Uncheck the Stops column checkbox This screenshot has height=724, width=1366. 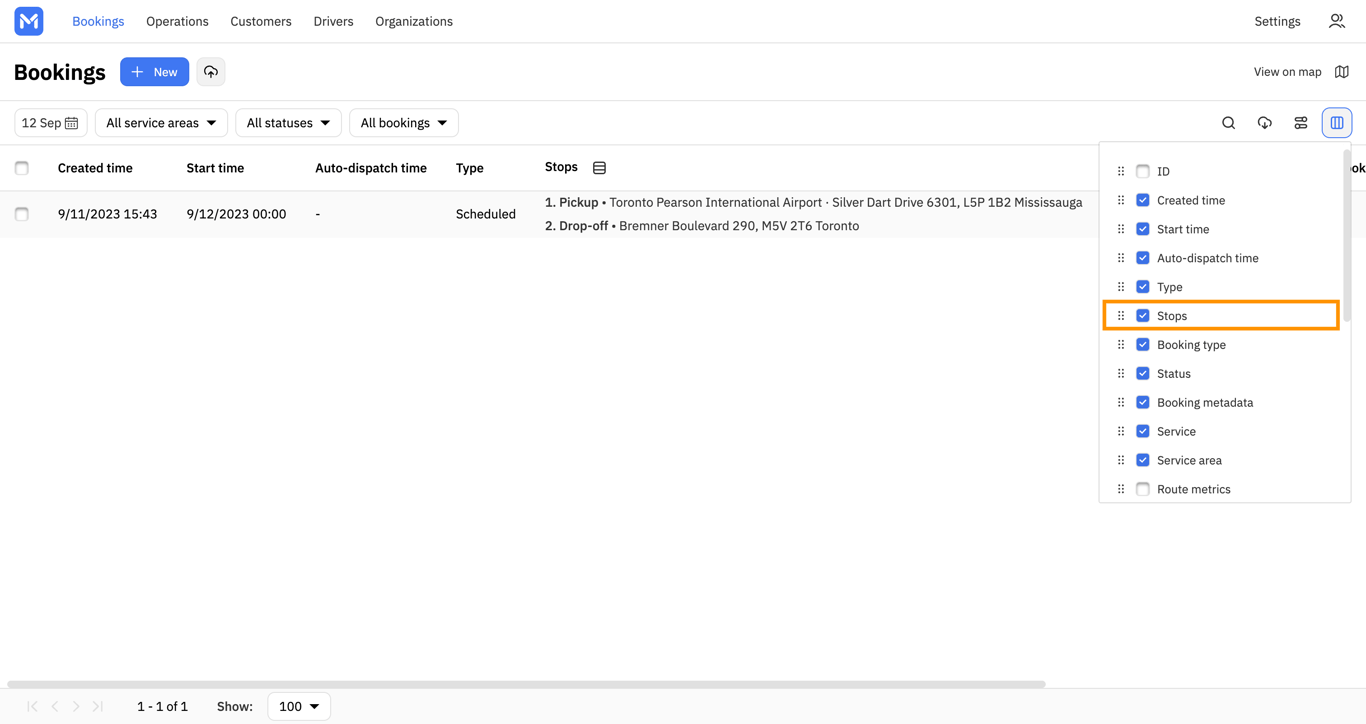(1143, 316)
